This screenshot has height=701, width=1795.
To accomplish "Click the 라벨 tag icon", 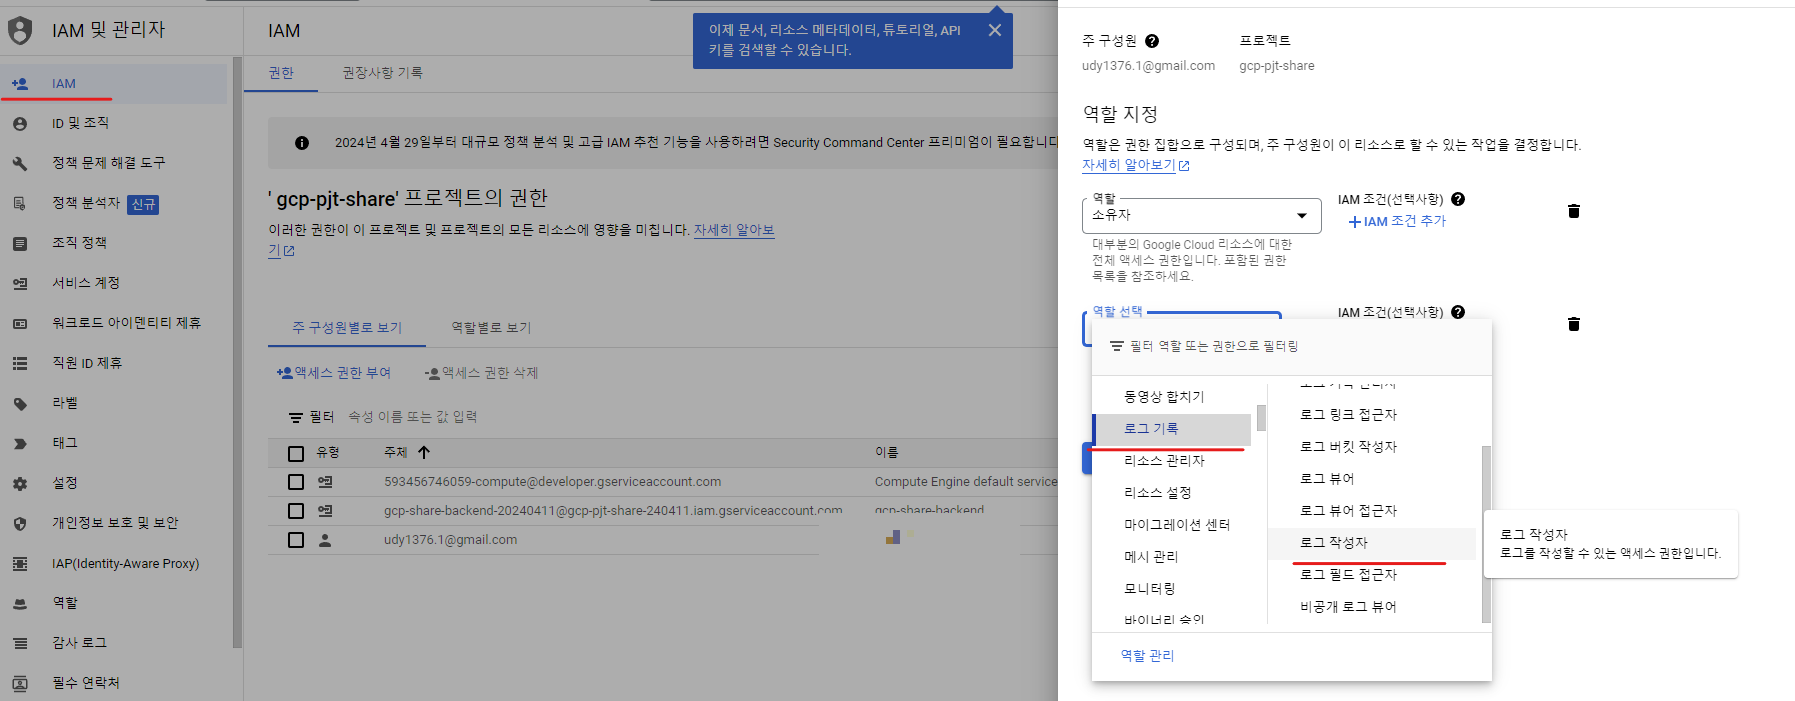I will pyautogui.click(x=20, y=404).
